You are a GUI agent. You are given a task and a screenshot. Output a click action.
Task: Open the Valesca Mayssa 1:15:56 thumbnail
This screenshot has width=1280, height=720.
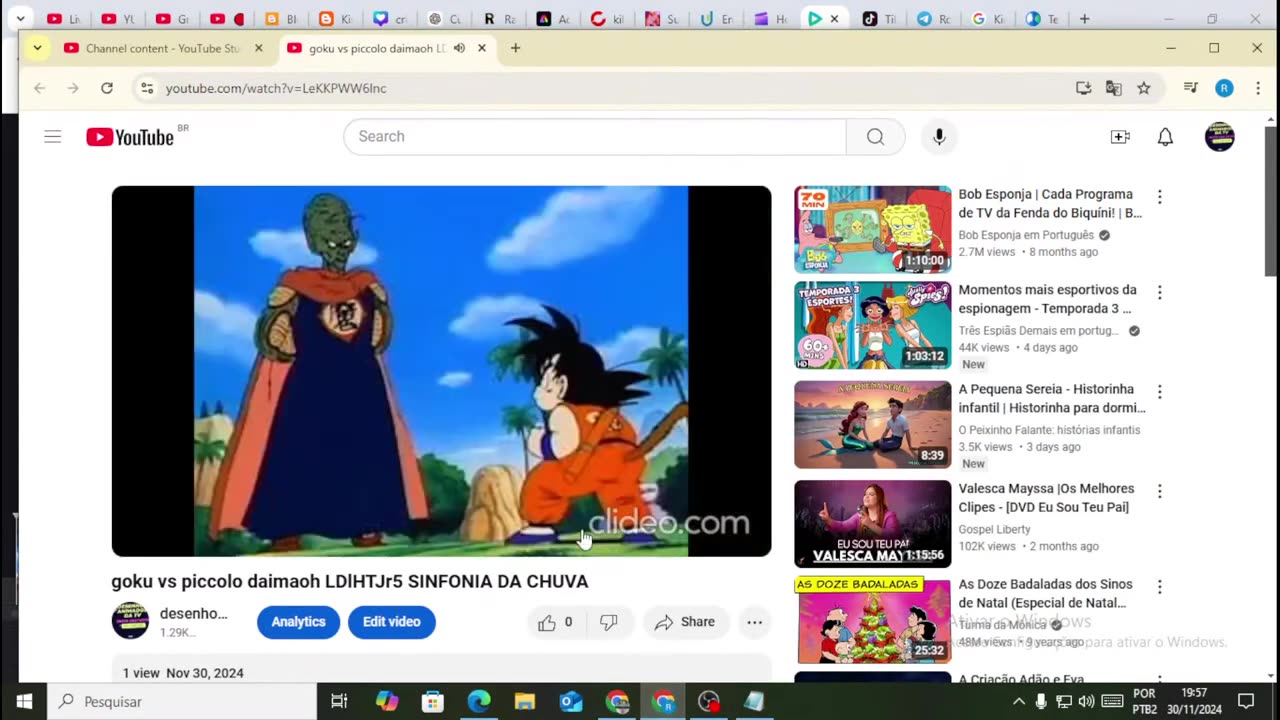point(873,524)
